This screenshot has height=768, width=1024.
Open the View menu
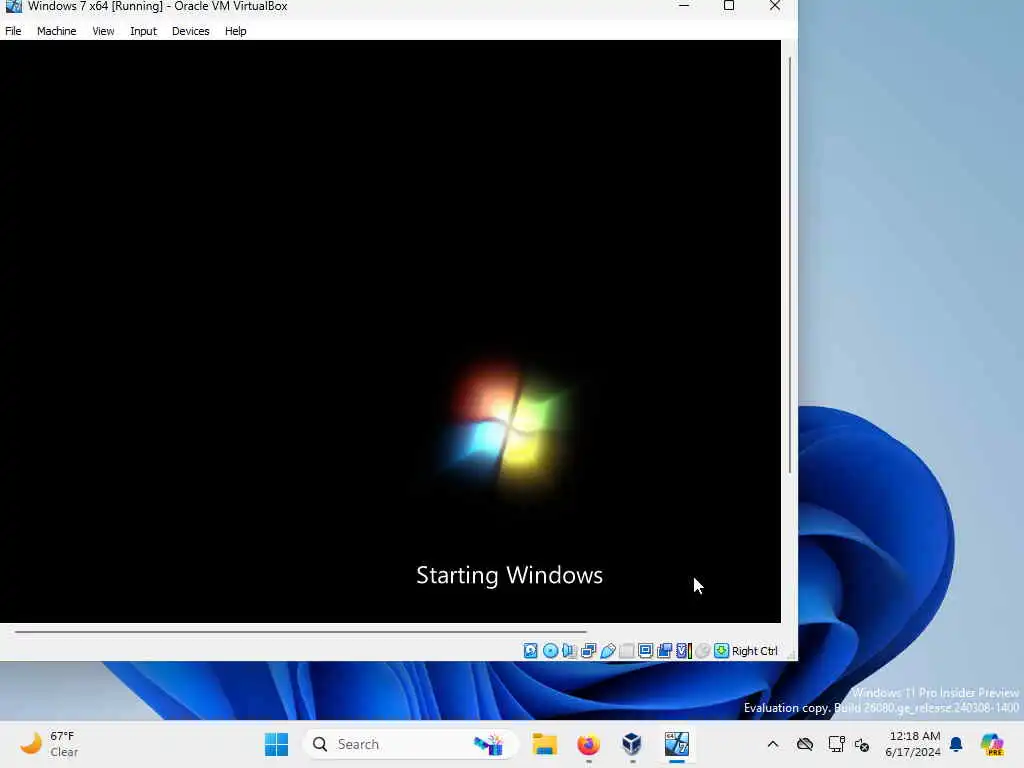(x=103, y=31)
